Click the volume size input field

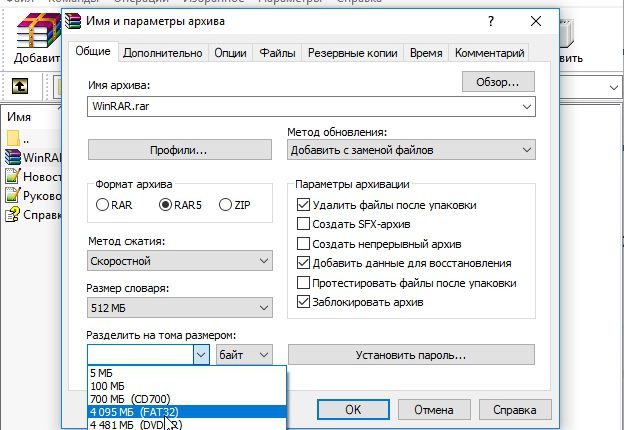click(x=140, y=354)
